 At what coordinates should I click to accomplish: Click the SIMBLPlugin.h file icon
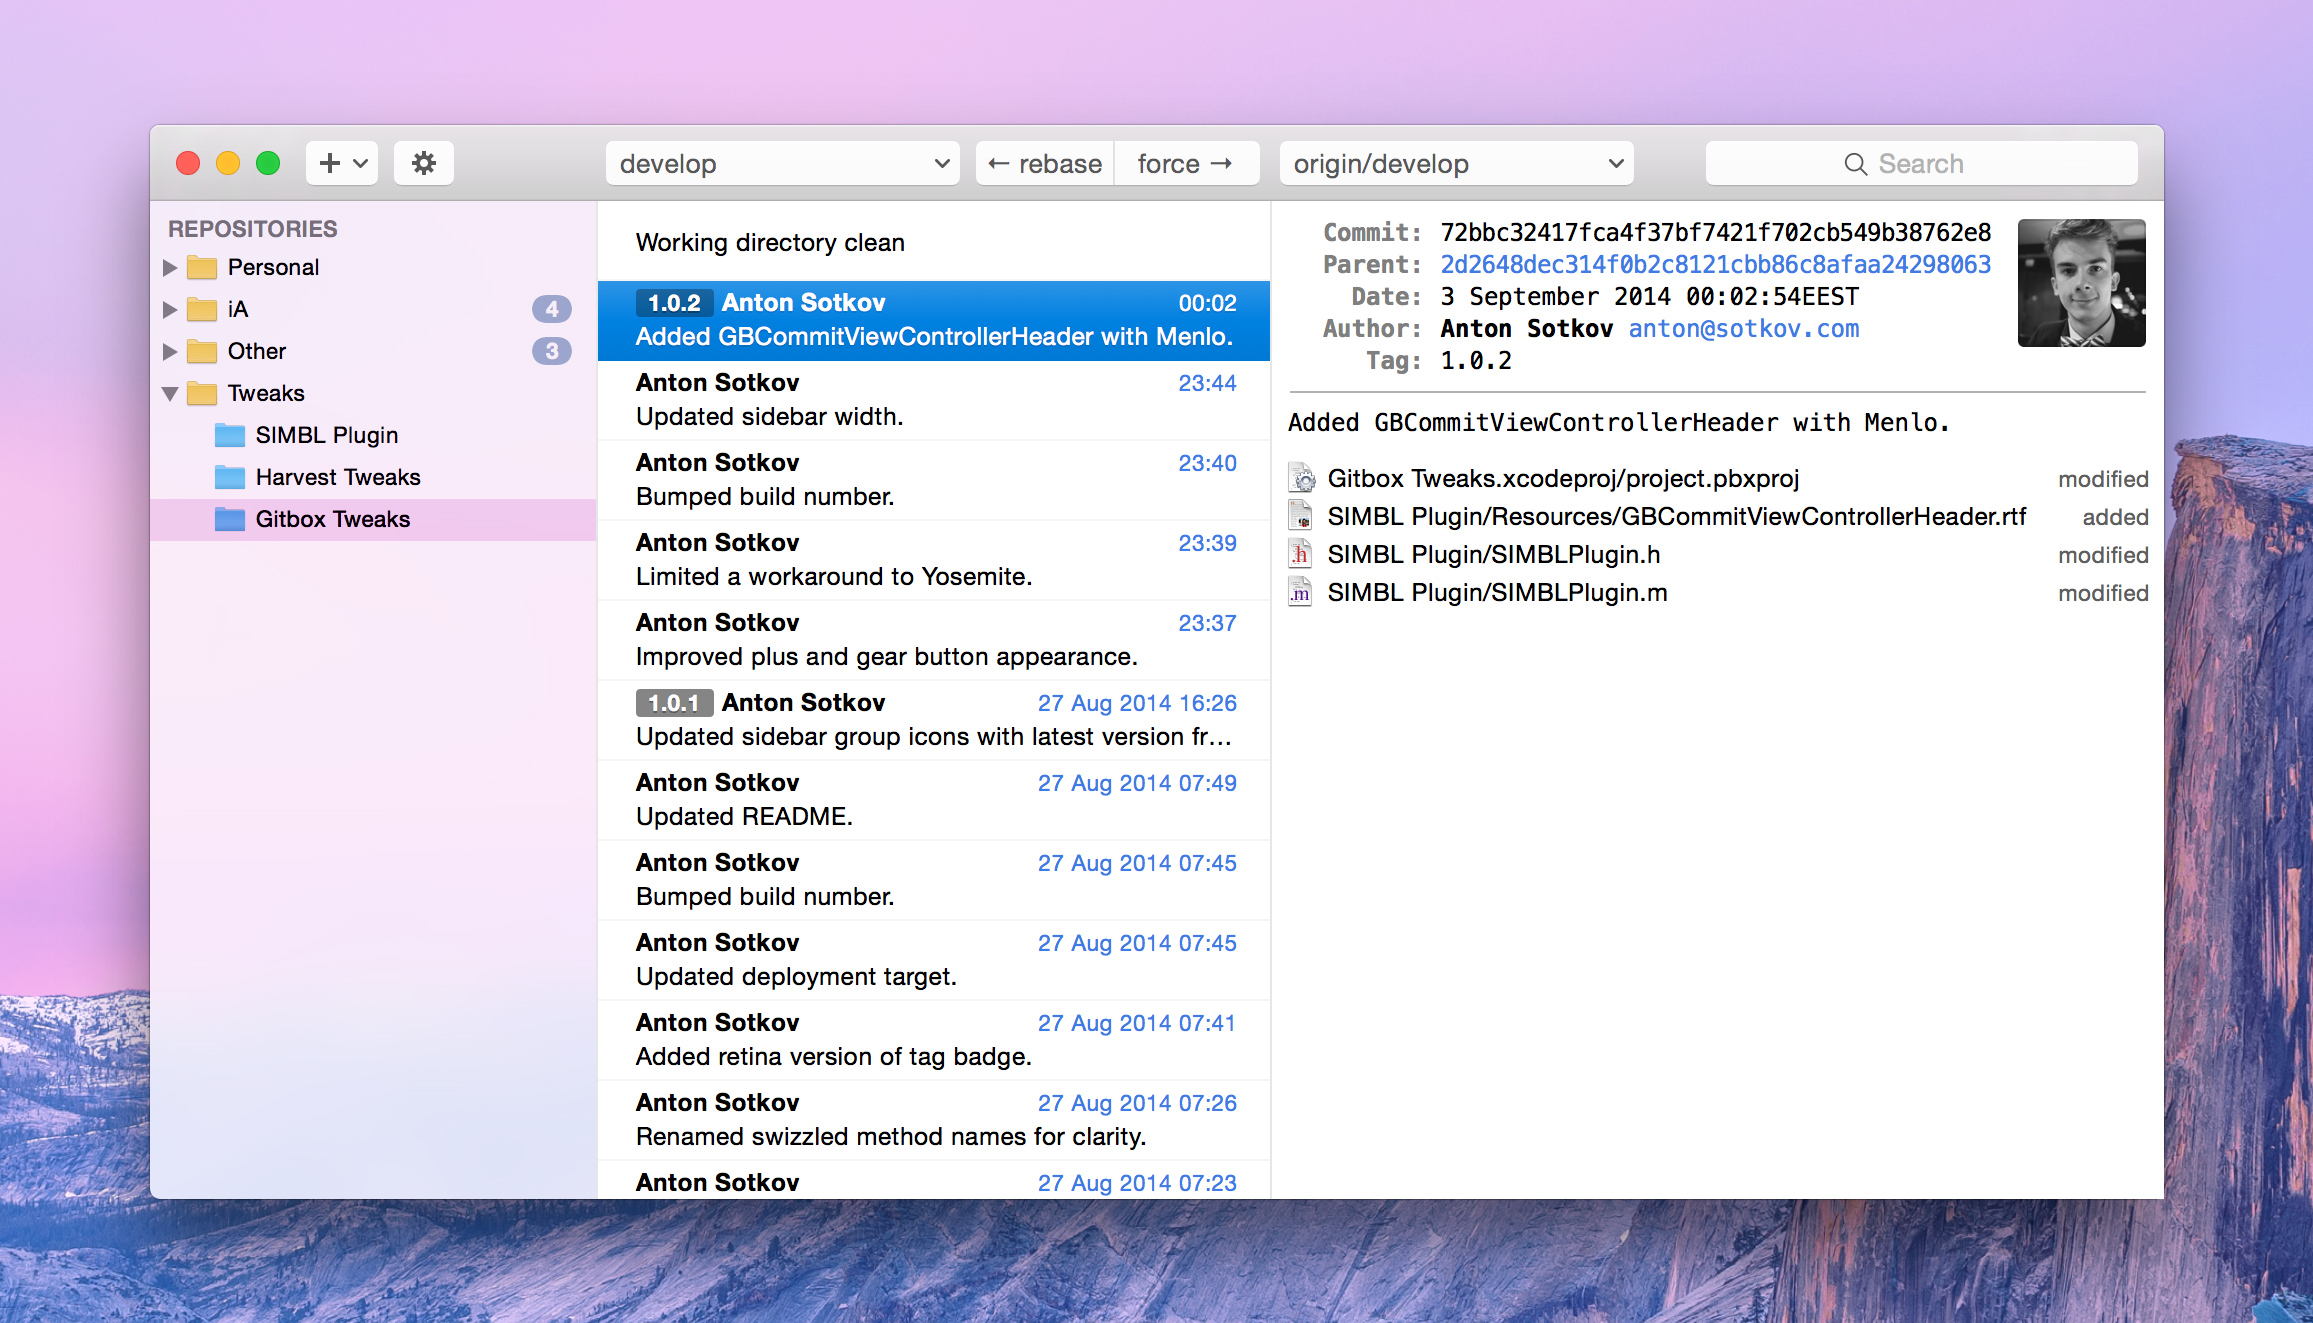[1300, 555]
